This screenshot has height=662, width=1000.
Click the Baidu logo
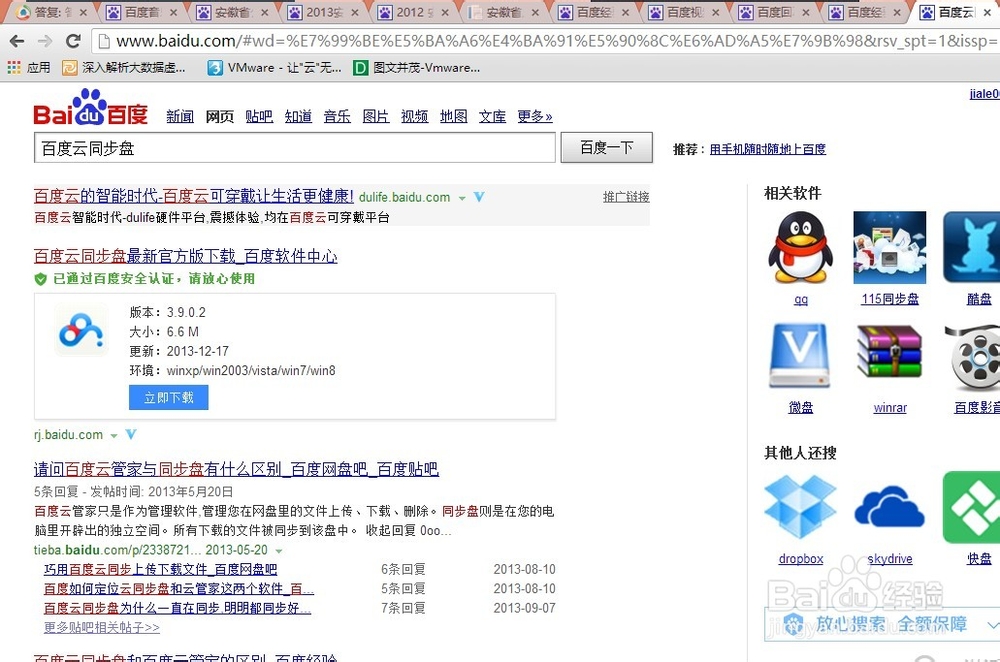coord(91,108)
